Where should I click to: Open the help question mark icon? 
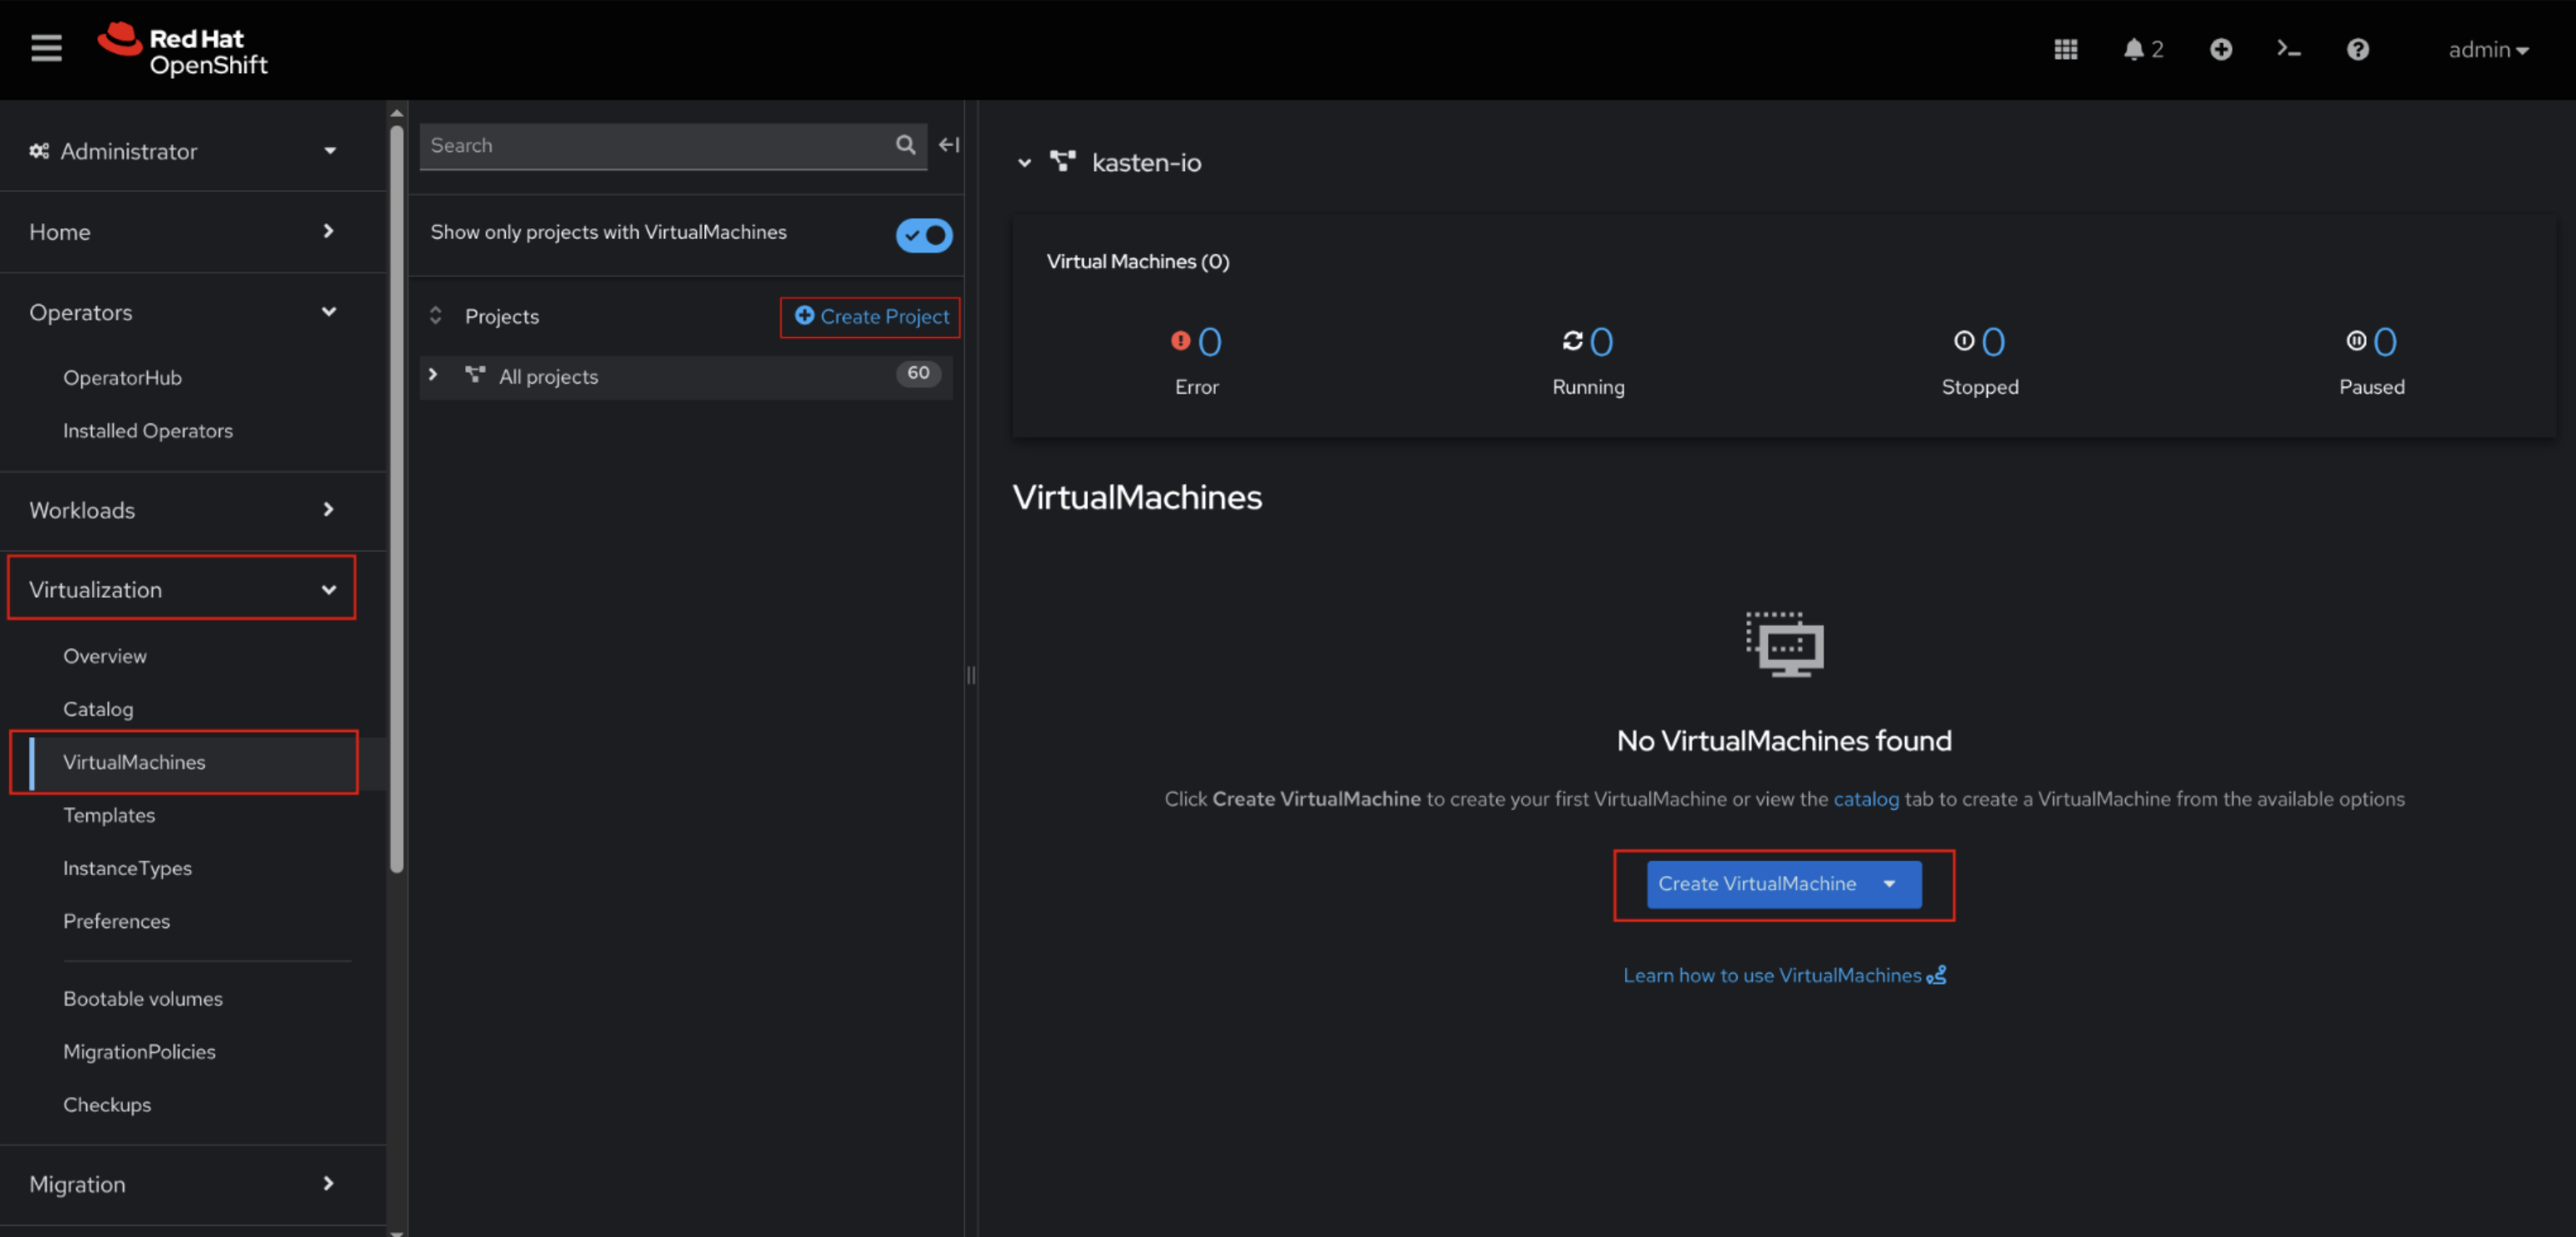[x=2357, y=49]
